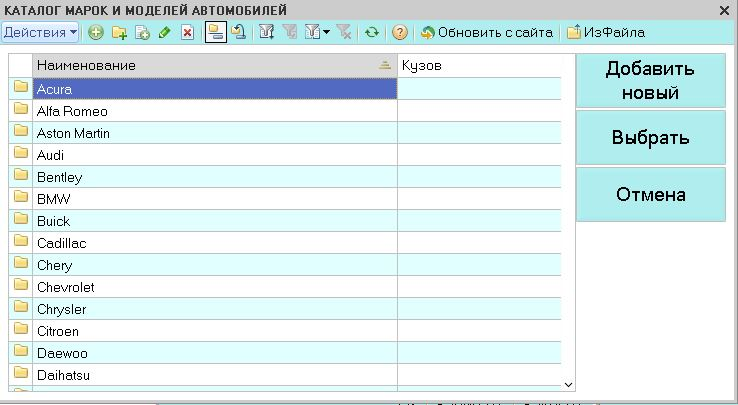The width and height of the screenshot is (738, 405).
Task: Select the Audi row
Action: click(285, 155)
